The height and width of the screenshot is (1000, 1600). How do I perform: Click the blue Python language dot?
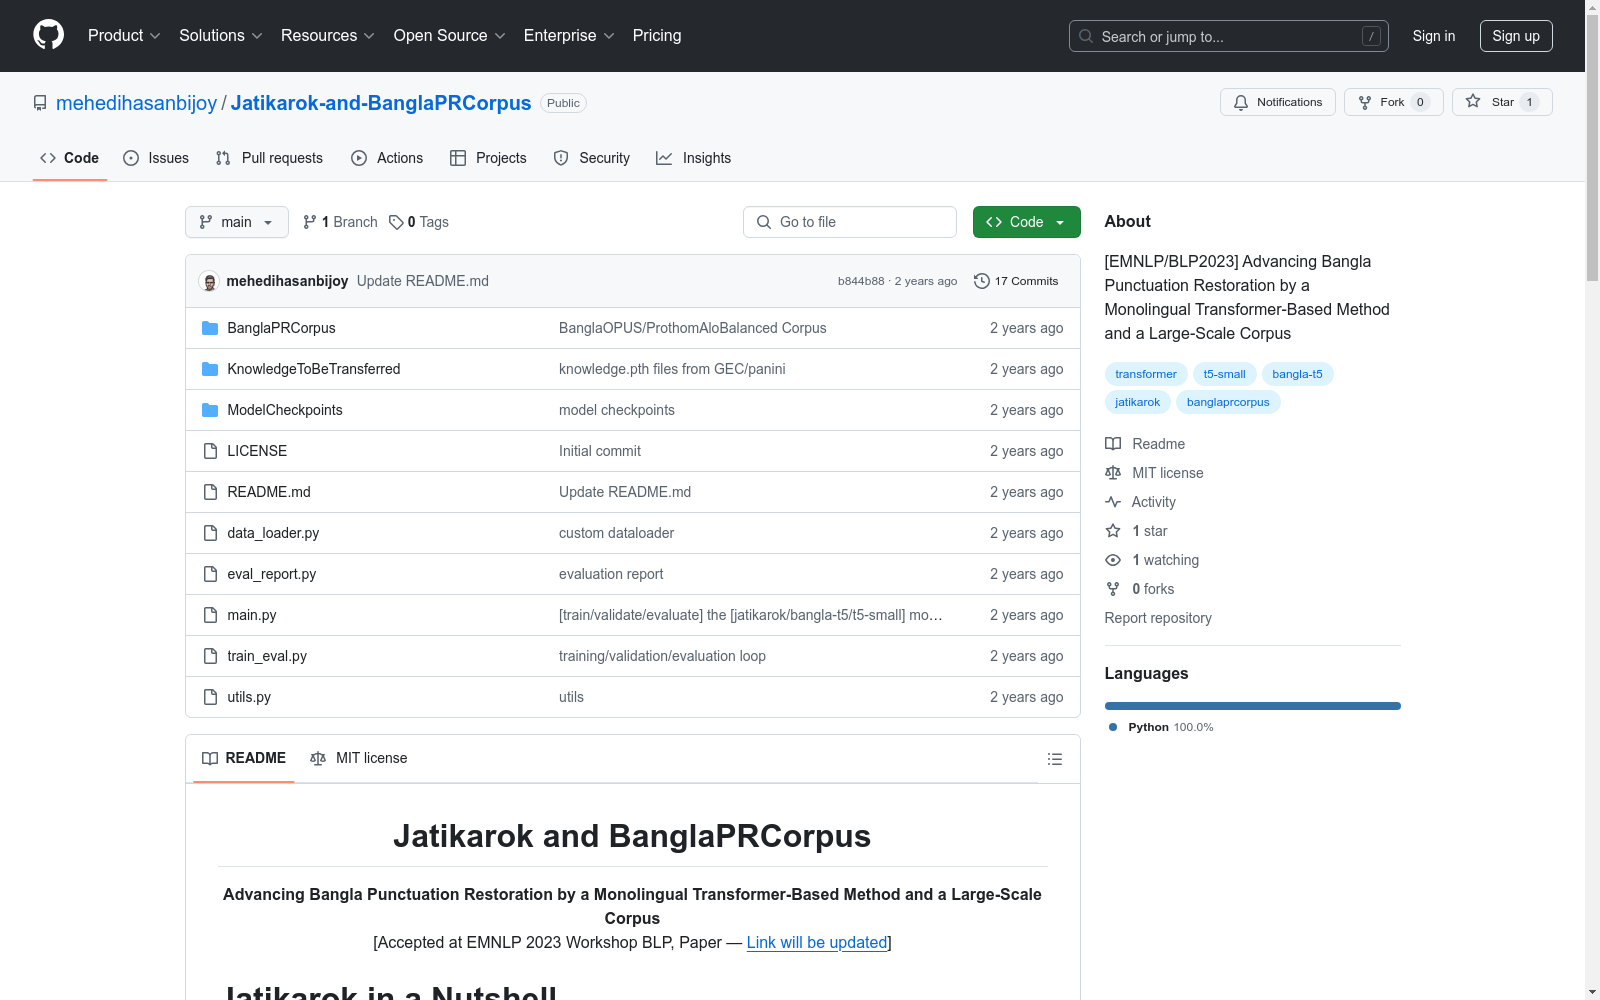click(1113, 727)
